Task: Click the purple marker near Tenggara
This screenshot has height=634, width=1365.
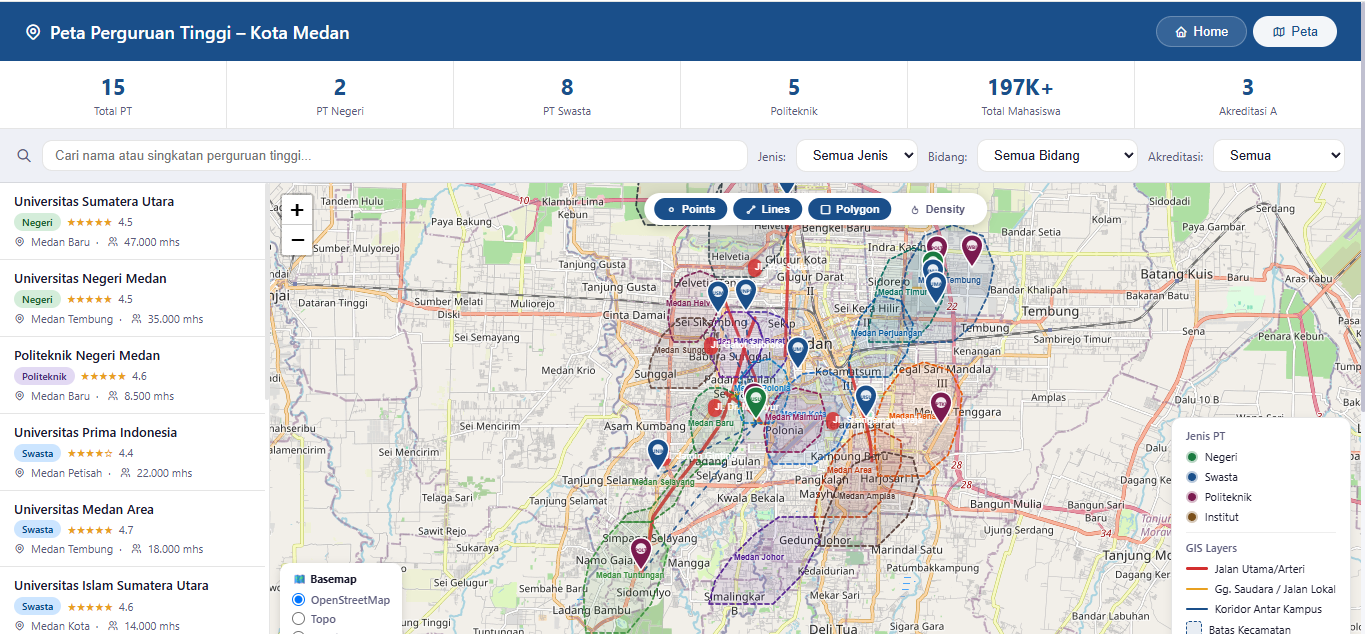Action: point(940,406)
